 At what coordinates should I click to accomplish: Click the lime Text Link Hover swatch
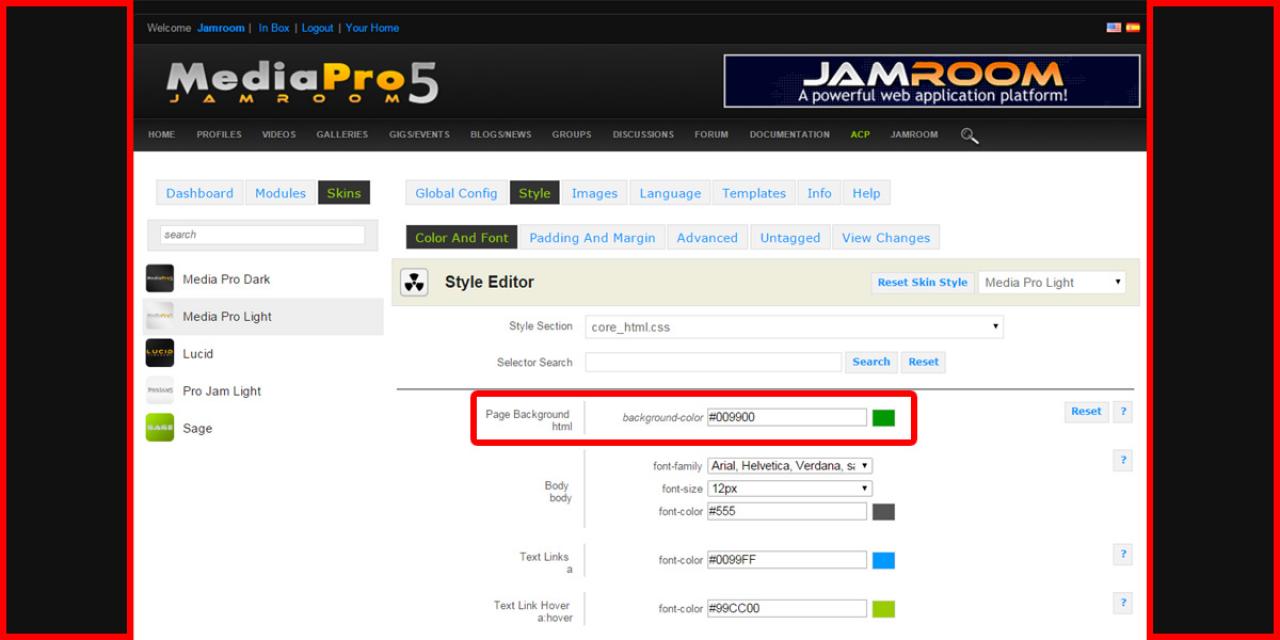click(x=883, y=609)
